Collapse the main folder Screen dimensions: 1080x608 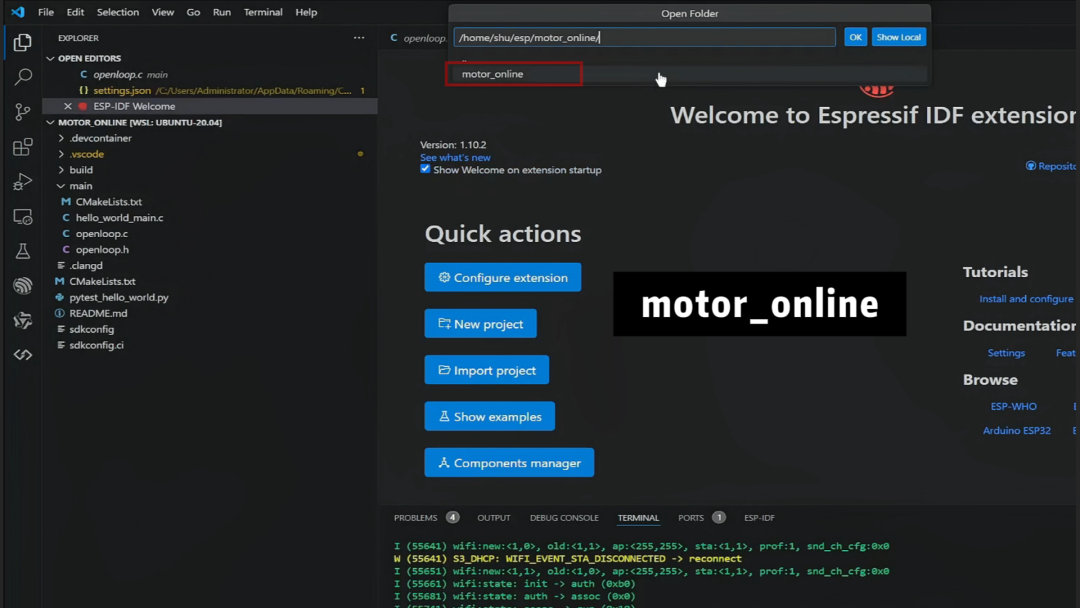[x=61, y=186]
